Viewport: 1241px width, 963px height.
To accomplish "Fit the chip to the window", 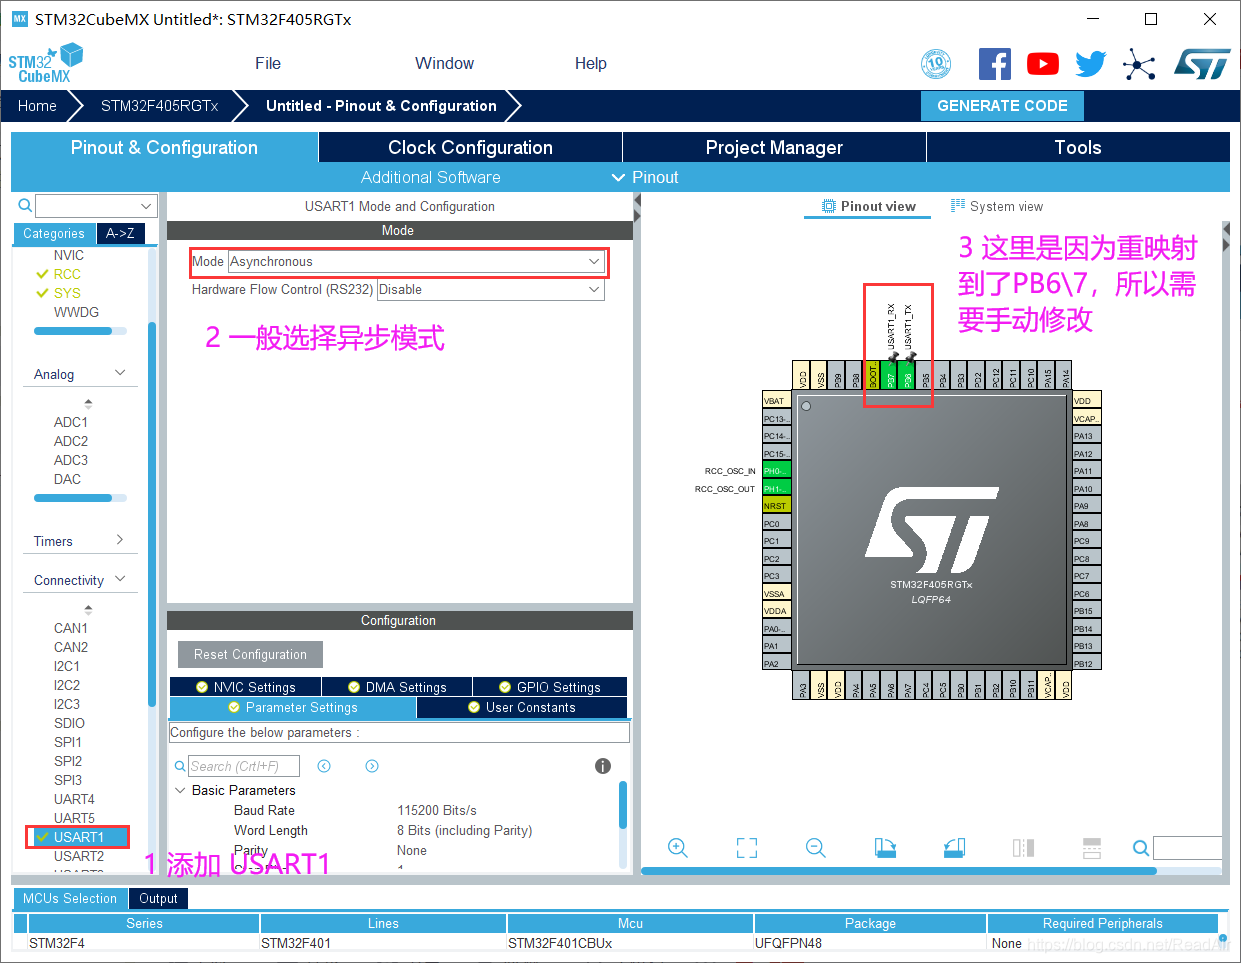I will pos(747,848).
